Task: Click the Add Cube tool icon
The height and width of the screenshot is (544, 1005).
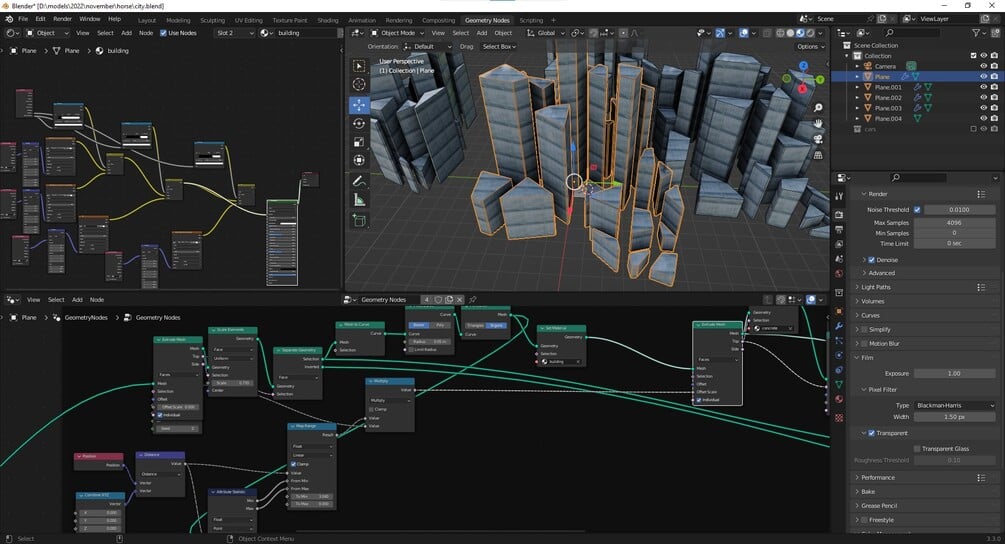Action: [x=359, y=221]
